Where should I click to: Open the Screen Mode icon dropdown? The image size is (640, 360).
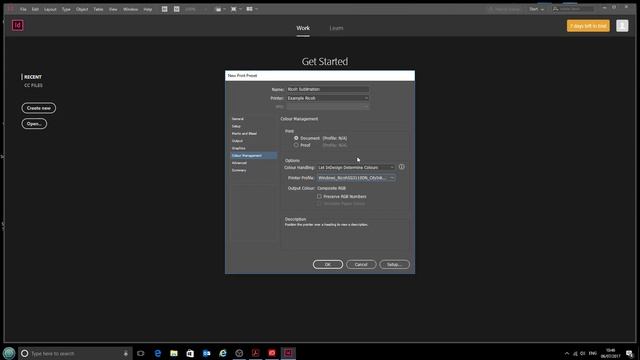[236, 9]
